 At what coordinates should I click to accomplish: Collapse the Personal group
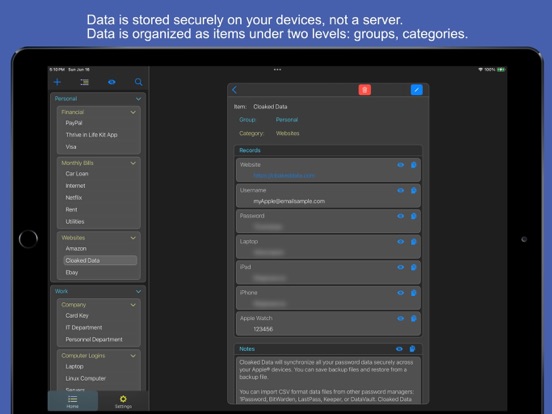[138, 99]
